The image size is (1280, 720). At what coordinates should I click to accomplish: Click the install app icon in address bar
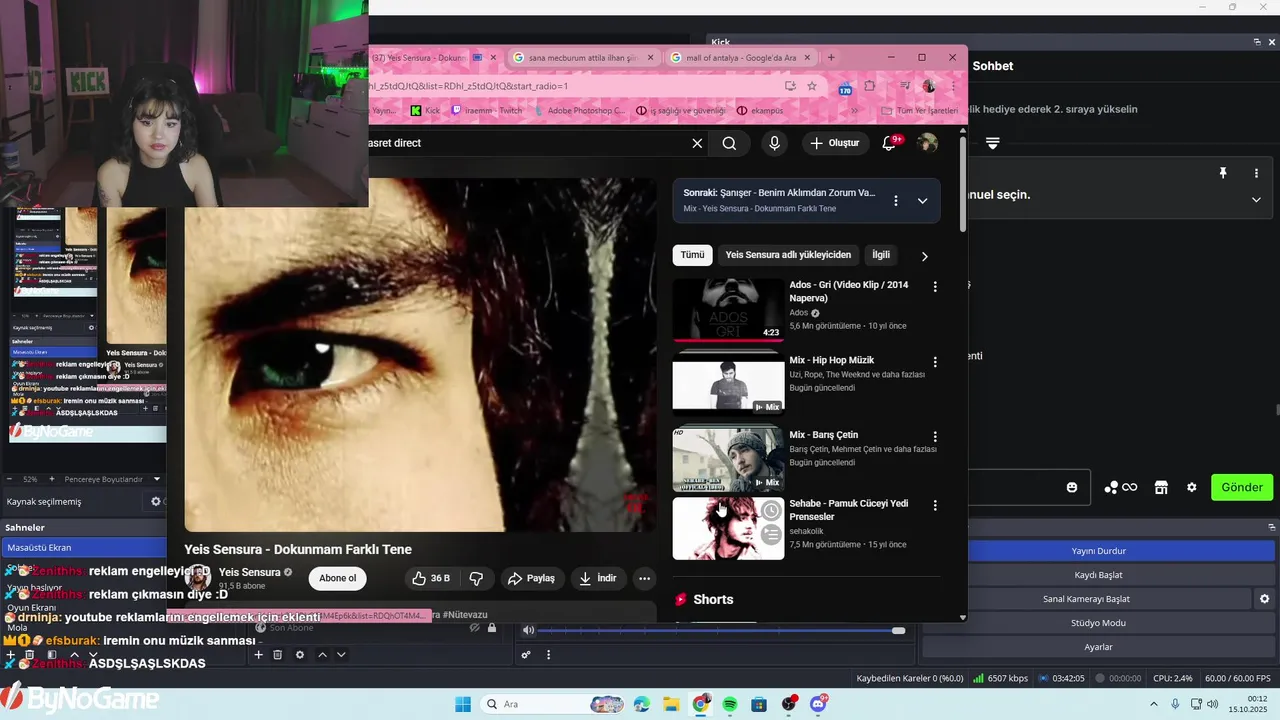(790, 86)
